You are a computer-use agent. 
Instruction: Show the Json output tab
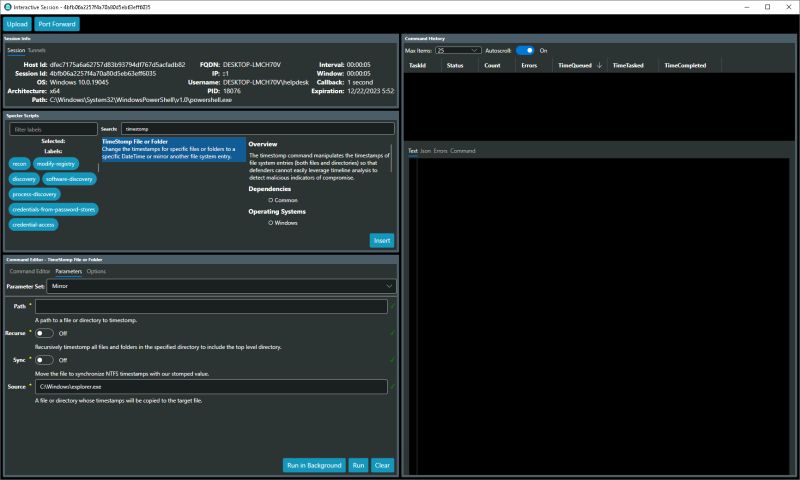[x=426, y=151]
